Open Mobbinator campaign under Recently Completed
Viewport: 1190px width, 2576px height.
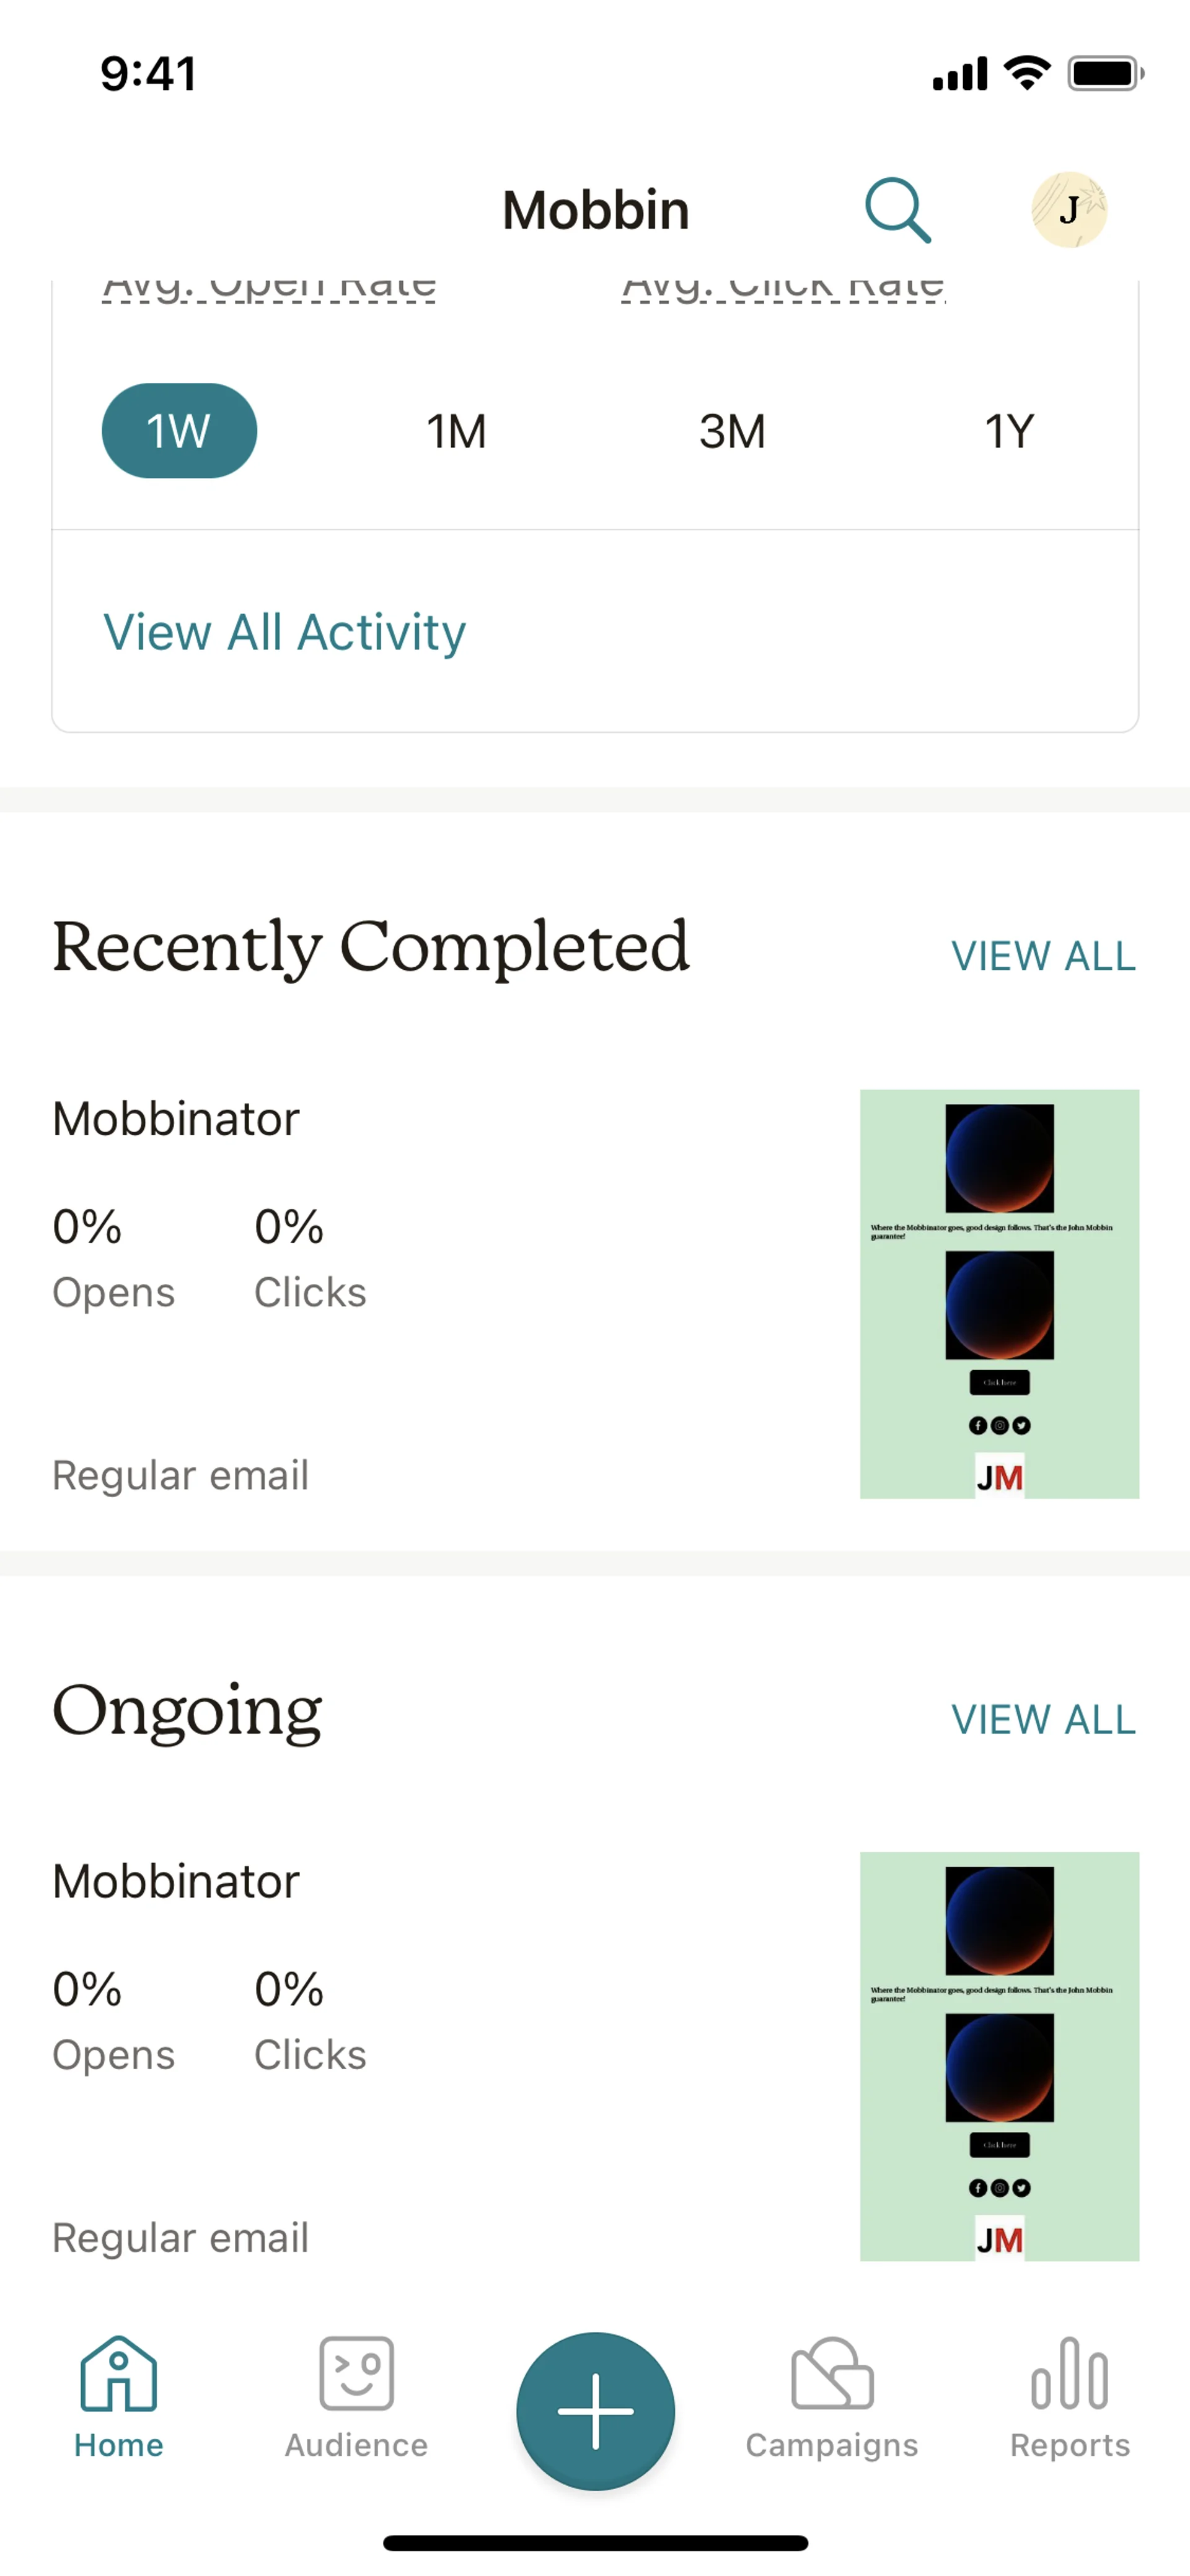pyautogui.click(x=176, y=1119)
